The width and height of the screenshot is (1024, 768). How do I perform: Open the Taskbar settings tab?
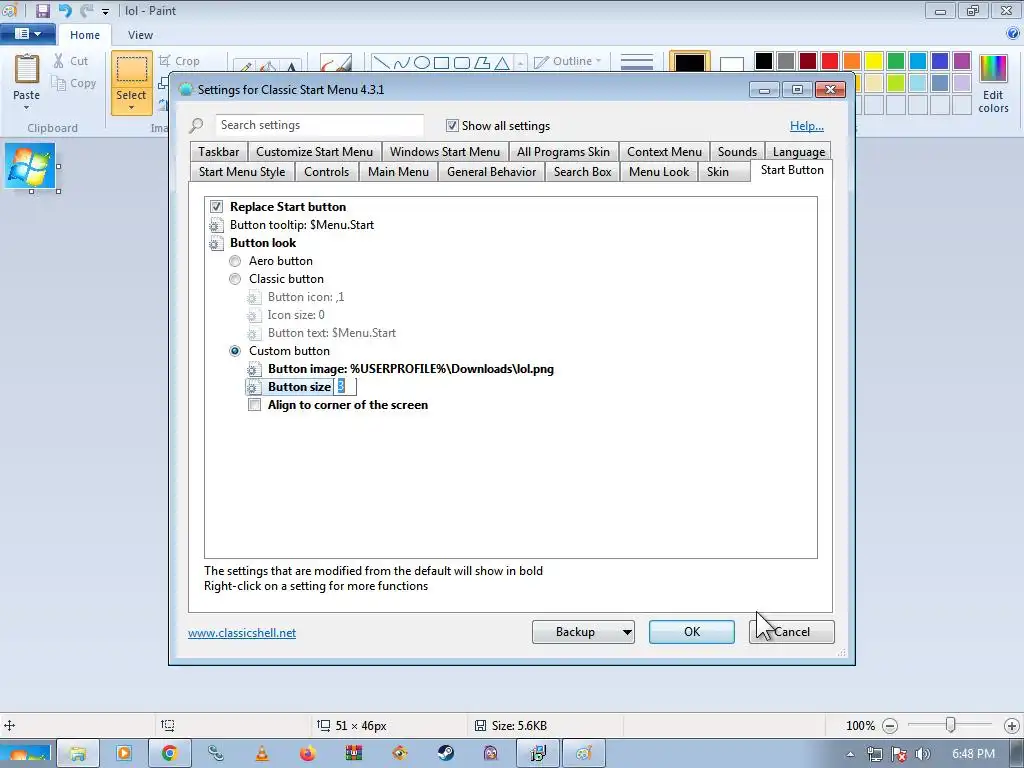(x=219, y=152)
